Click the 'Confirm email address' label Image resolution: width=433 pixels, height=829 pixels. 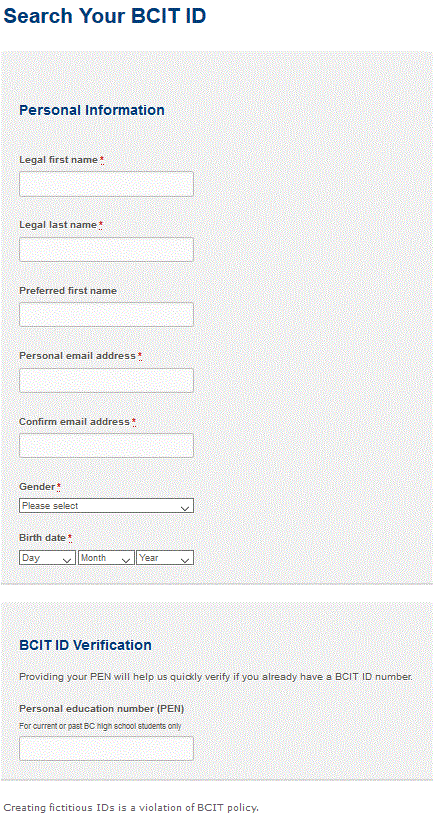click(x=75, y=422)
